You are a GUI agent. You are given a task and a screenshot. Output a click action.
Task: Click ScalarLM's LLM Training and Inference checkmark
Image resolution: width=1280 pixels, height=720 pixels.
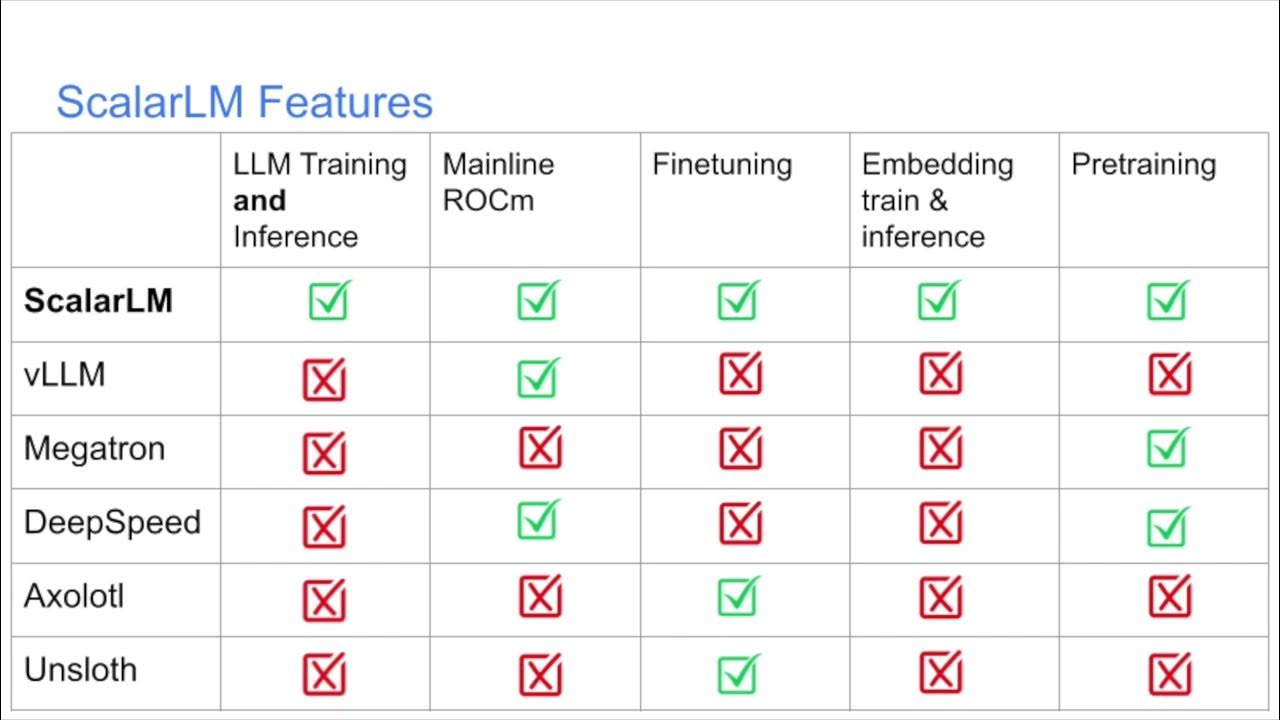point(328,301)
